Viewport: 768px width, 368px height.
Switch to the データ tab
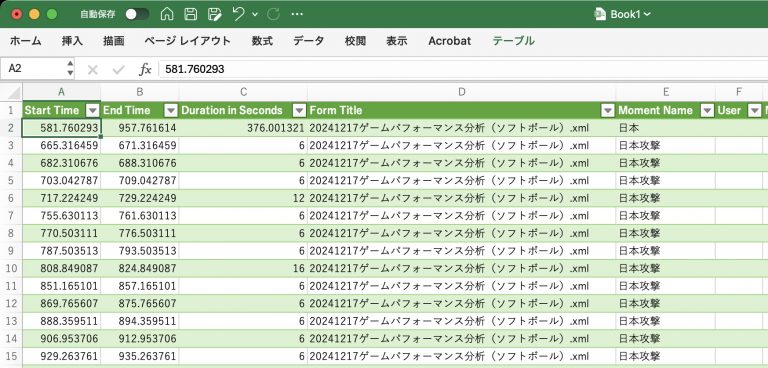tap(309, 41)
